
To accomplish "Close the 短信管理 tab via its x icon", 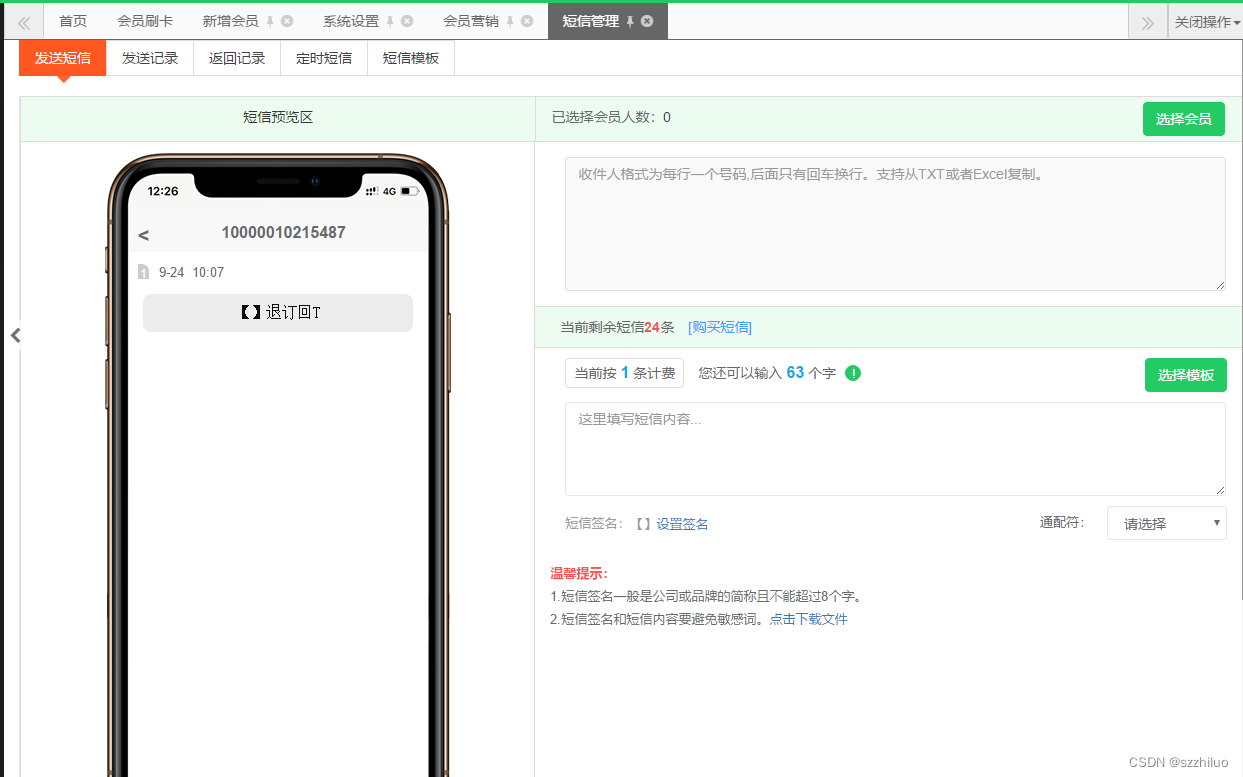I will pos(647,21).
